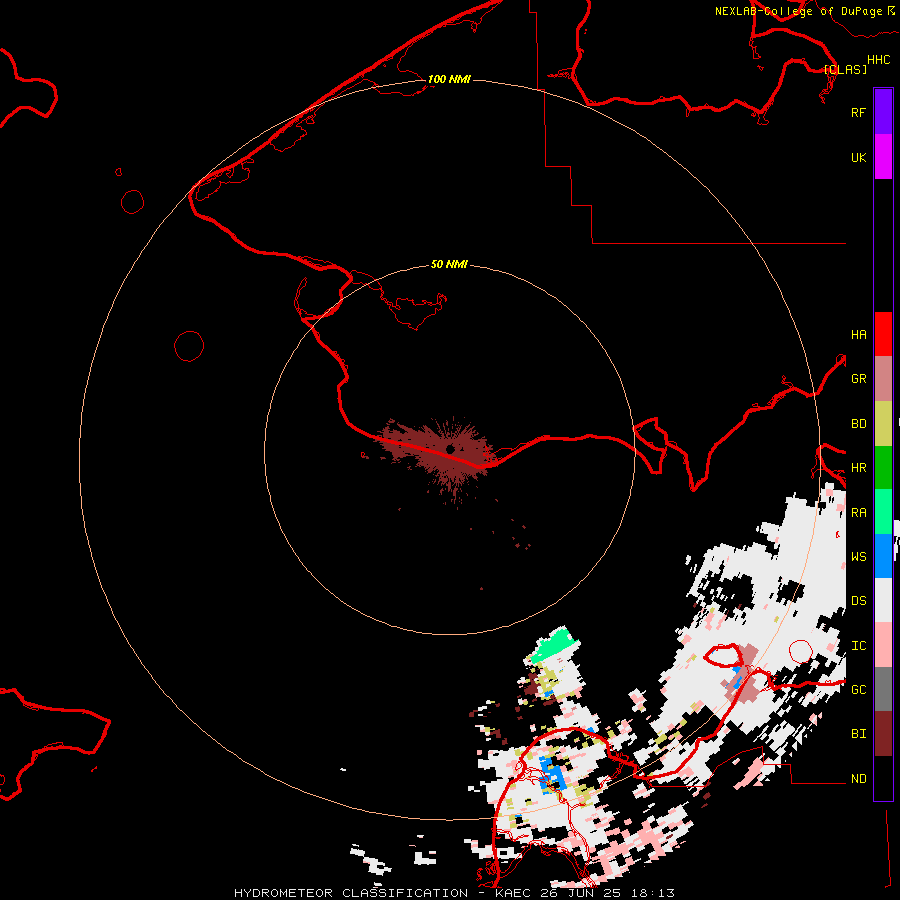900x900 pixels.
Task: Click the GC legend label
Action: [858, 690]
